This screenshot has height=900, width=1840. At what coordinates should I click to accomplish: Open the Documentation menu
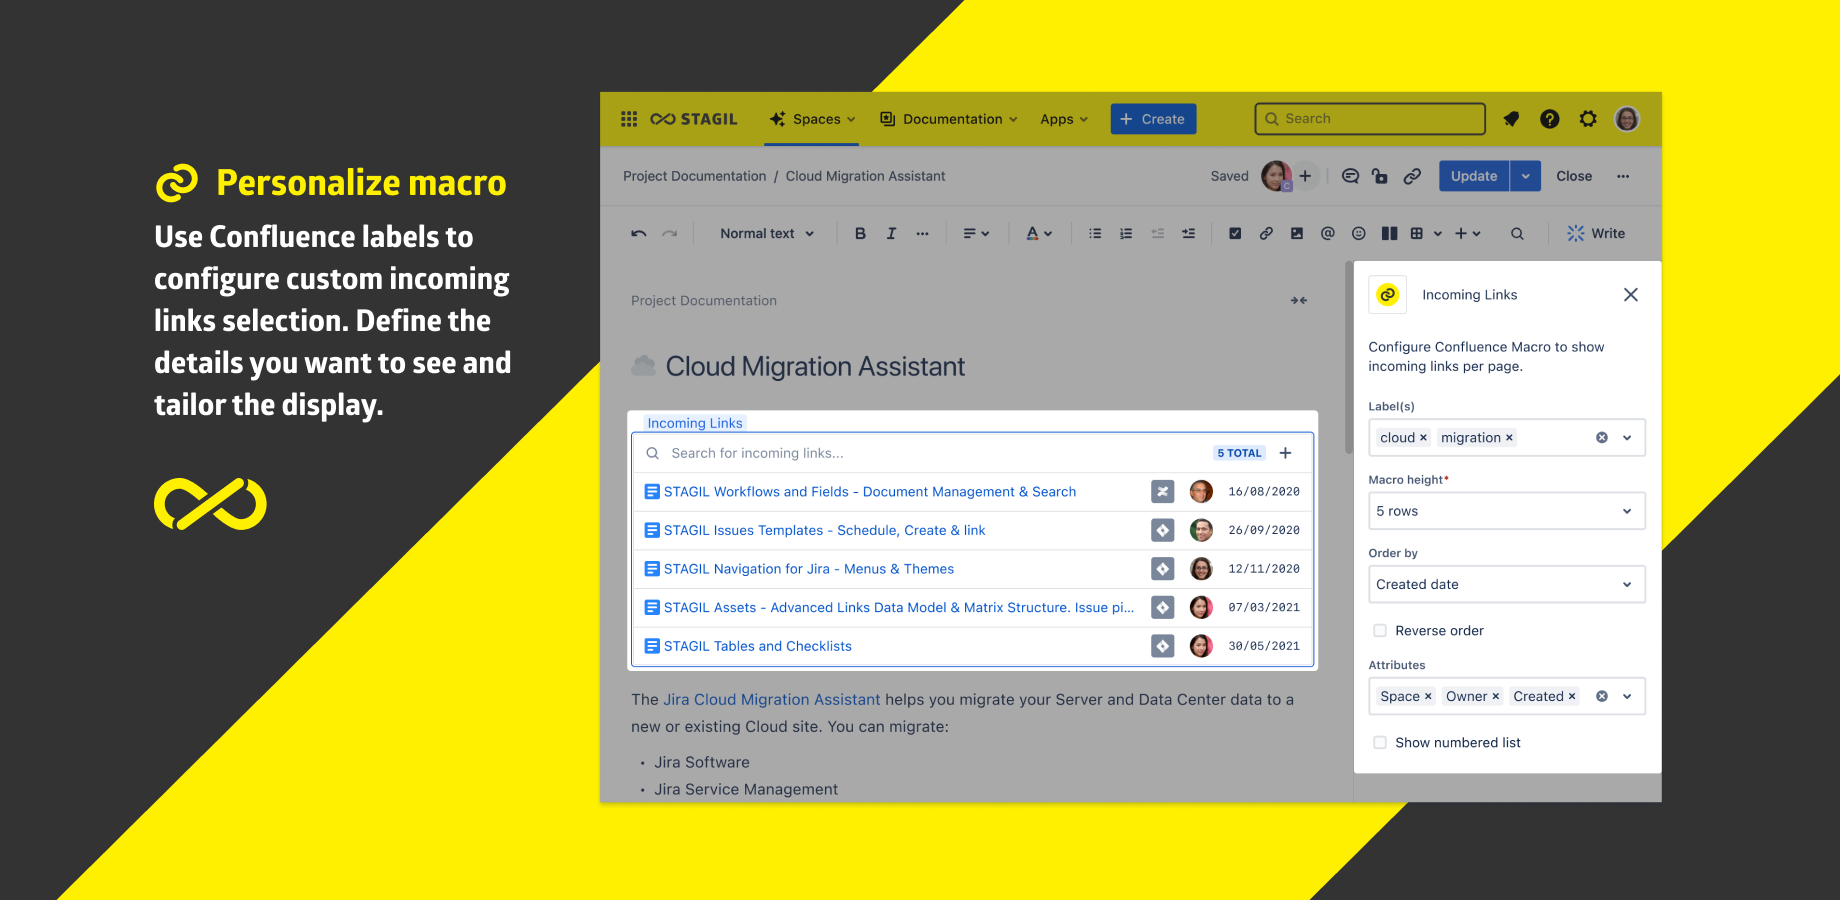949,119
